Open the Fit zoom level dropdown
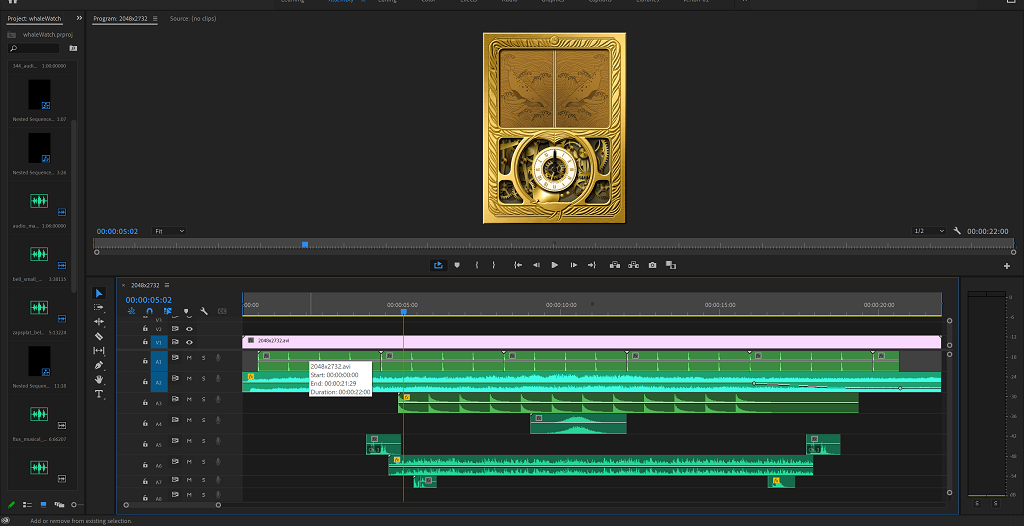 168,231
